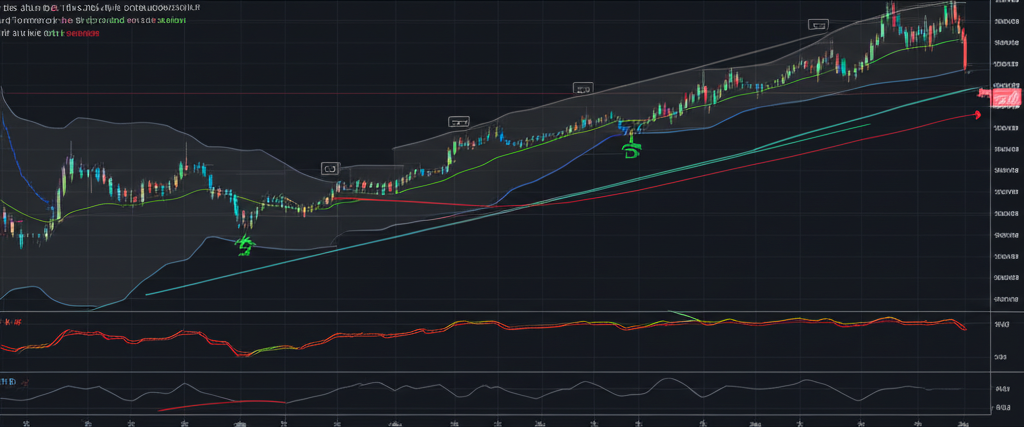Image resolution: width=1024 pixels, height=427 pixels.
Task: Click the red current price tag on price axis
Action: (1003, 96)
